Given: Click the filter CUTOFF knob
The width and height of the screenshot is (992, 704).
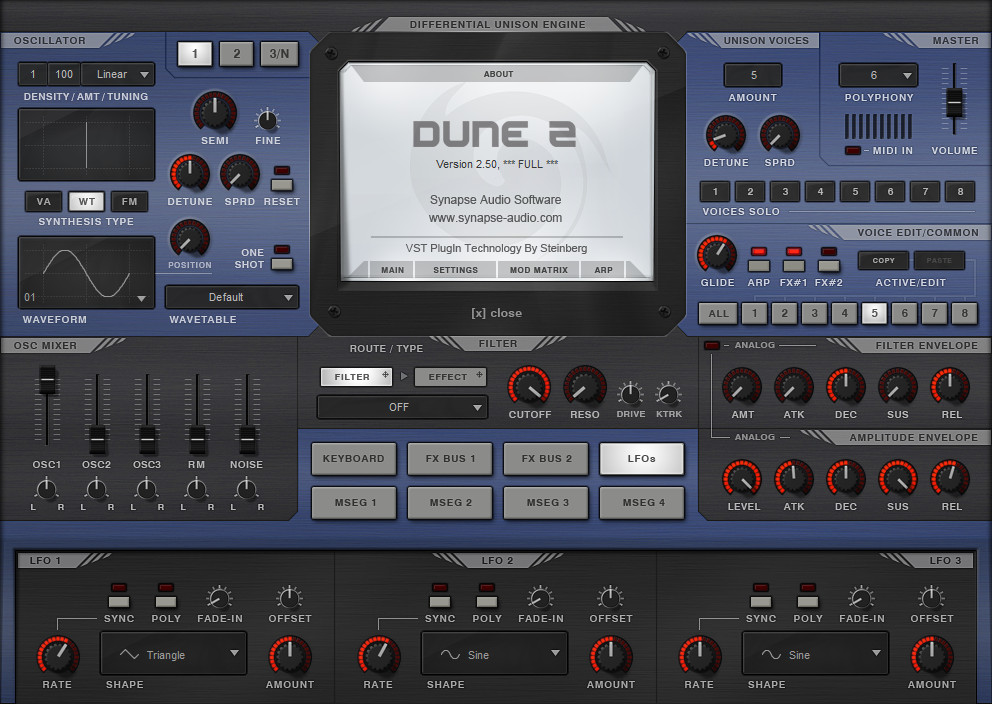Looking at the screenshot, I should coord(529,386).
